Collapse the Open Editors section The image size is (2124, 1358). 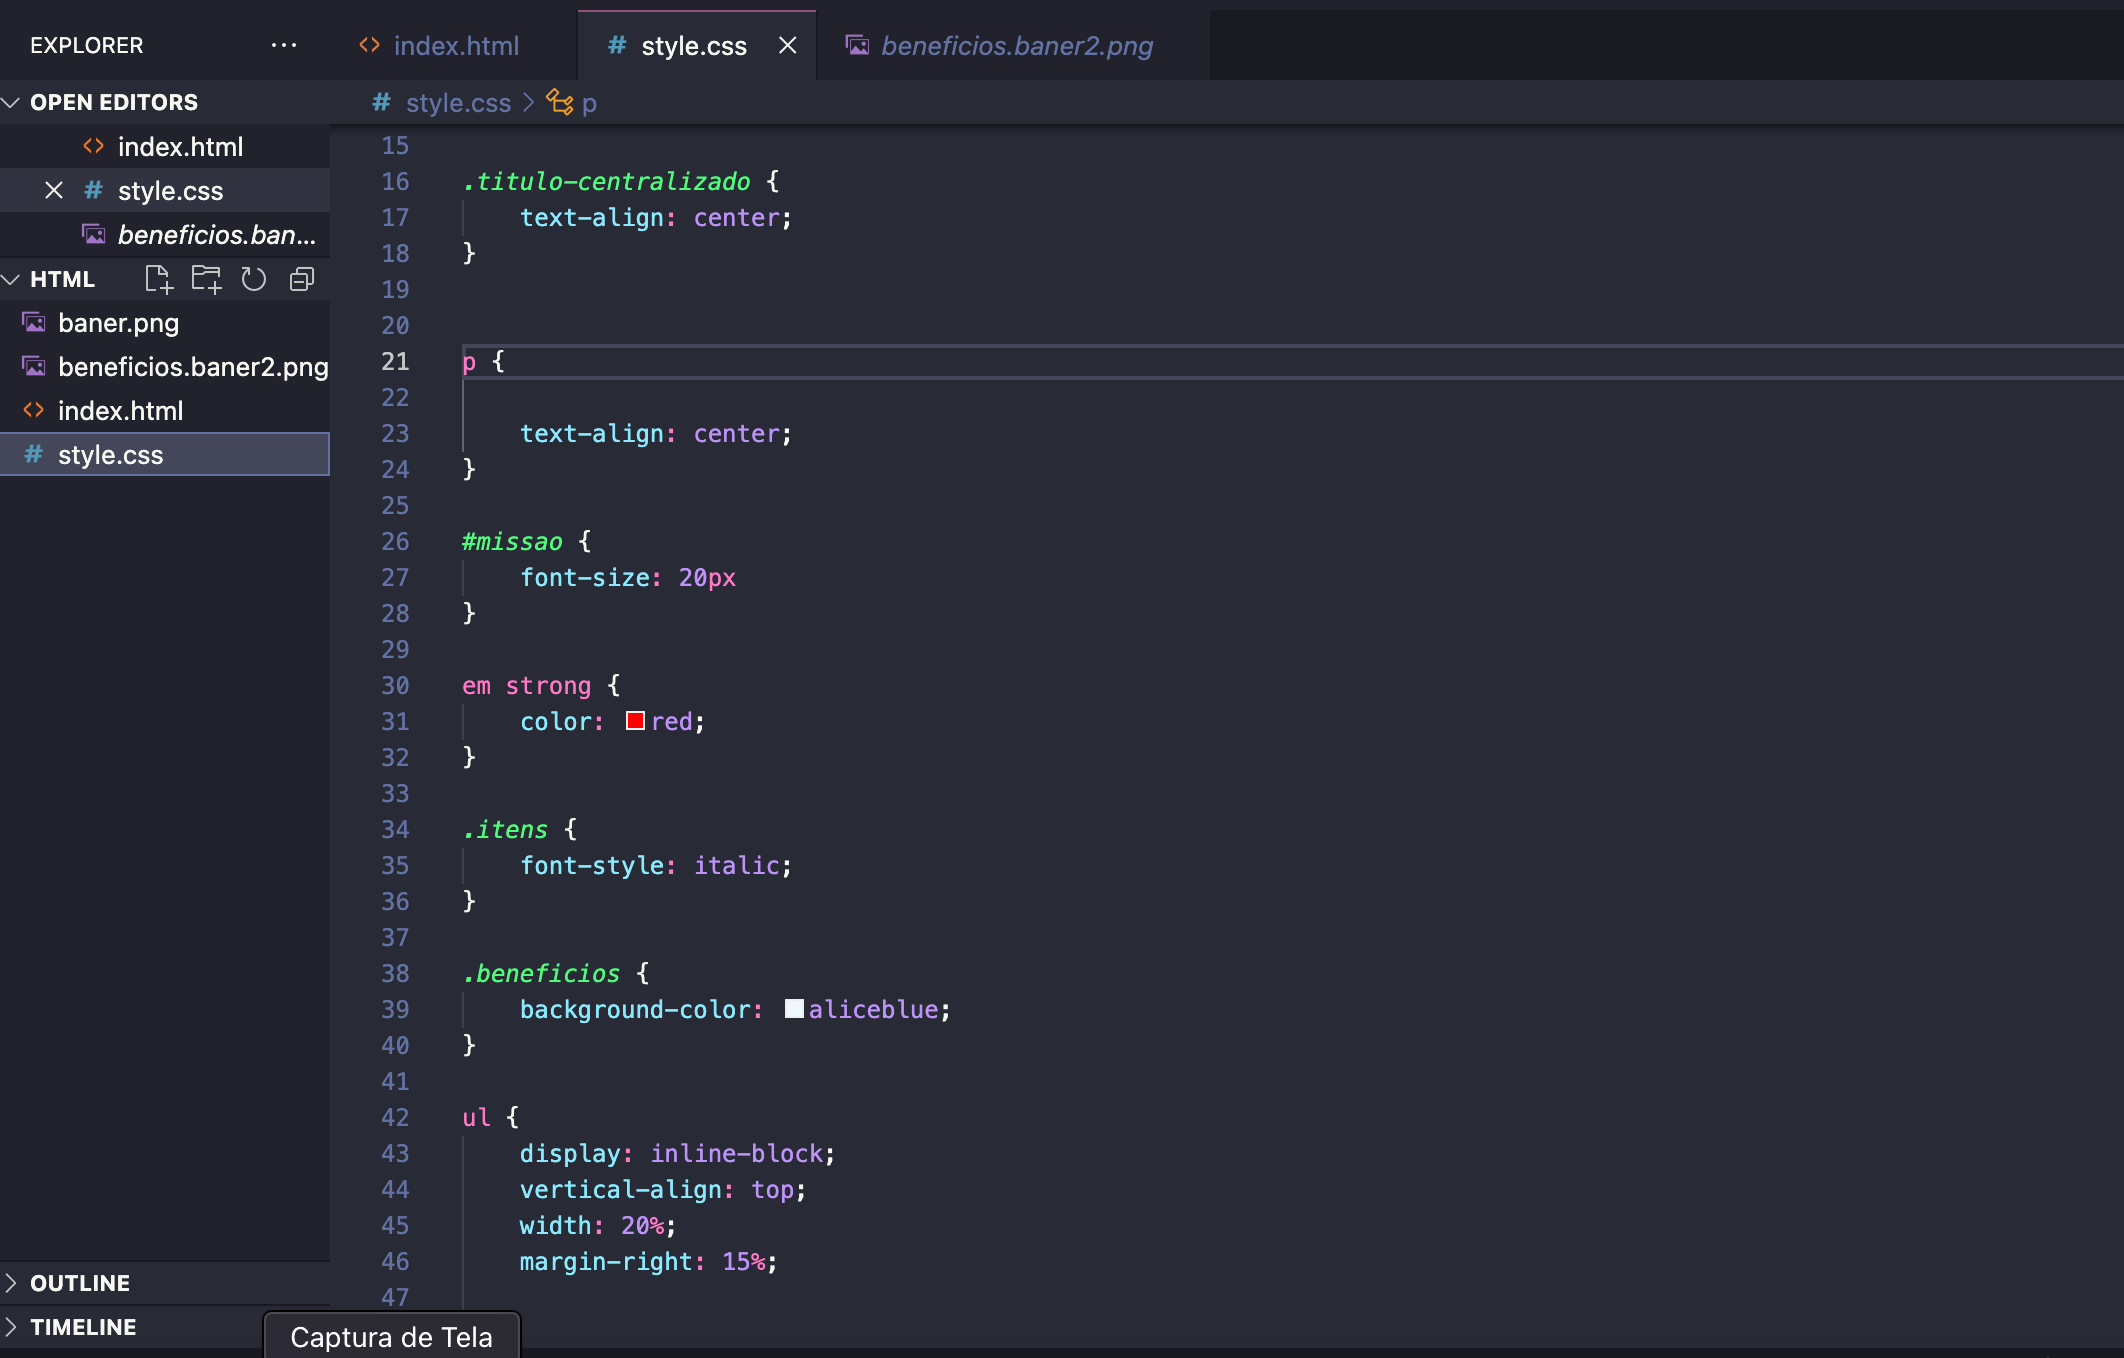11,102
